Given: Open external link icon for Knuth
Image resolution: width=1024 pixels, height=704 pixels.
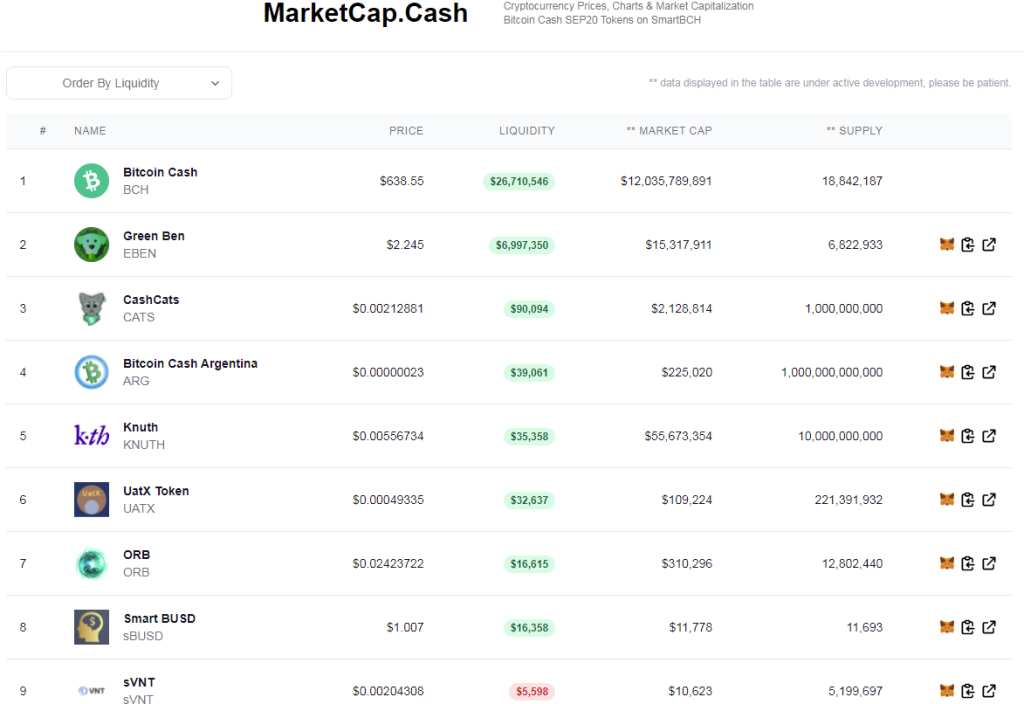Looking at the screenshot, I should click(x=989, y=436).
